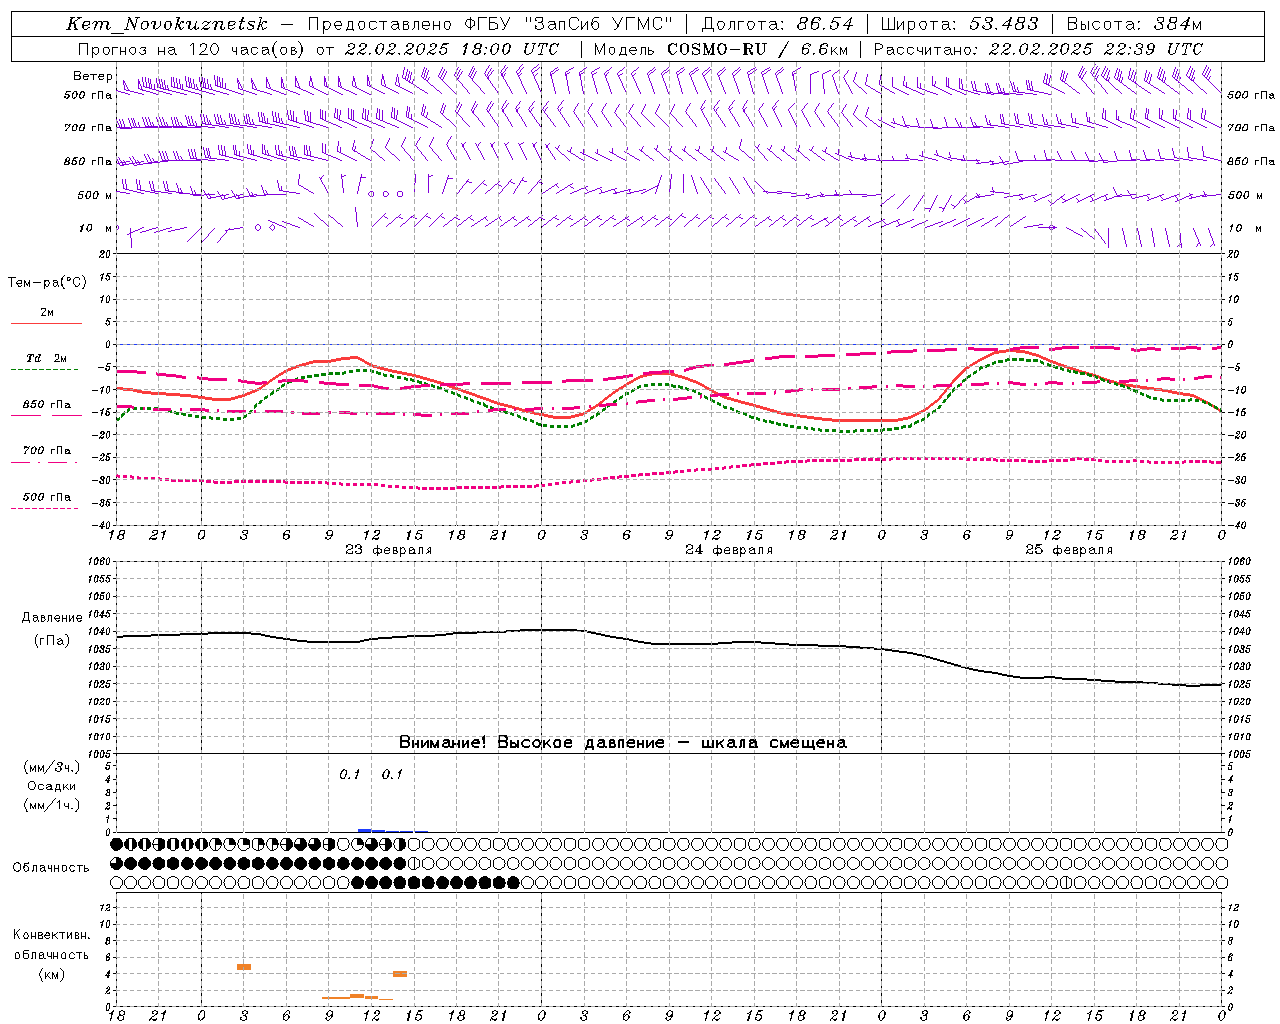This screenshot has height=1024, width=1280.
Task: Click the Рассчитано: 22.02.2025 22:39 UTC text
Action: pos(1038,49)
